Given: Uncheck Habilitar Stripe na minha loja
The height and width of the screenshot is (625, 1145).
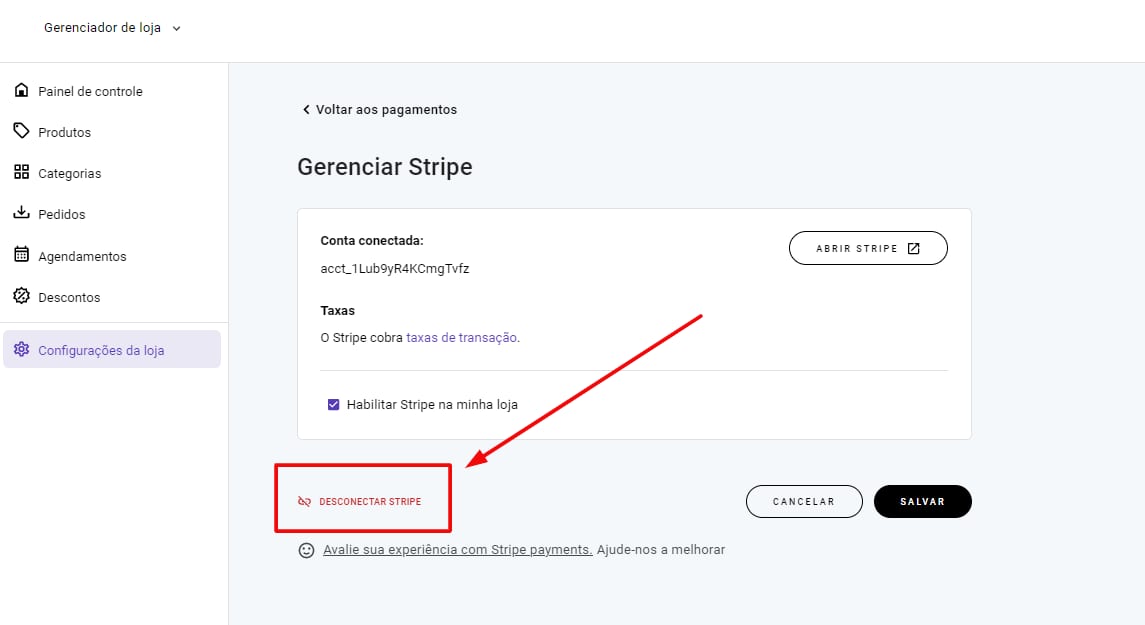Looking at the screenshot, I should (x=334, y=405).
